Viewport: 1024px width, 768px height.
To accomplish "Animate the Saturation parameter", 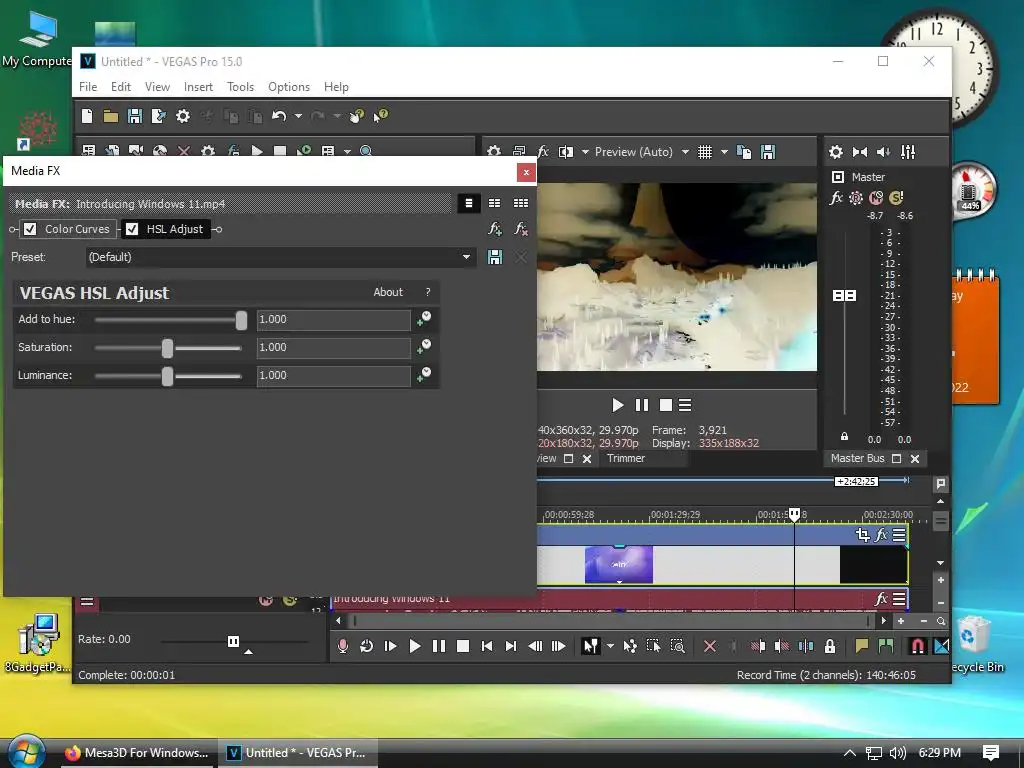I will pos(424,347).
